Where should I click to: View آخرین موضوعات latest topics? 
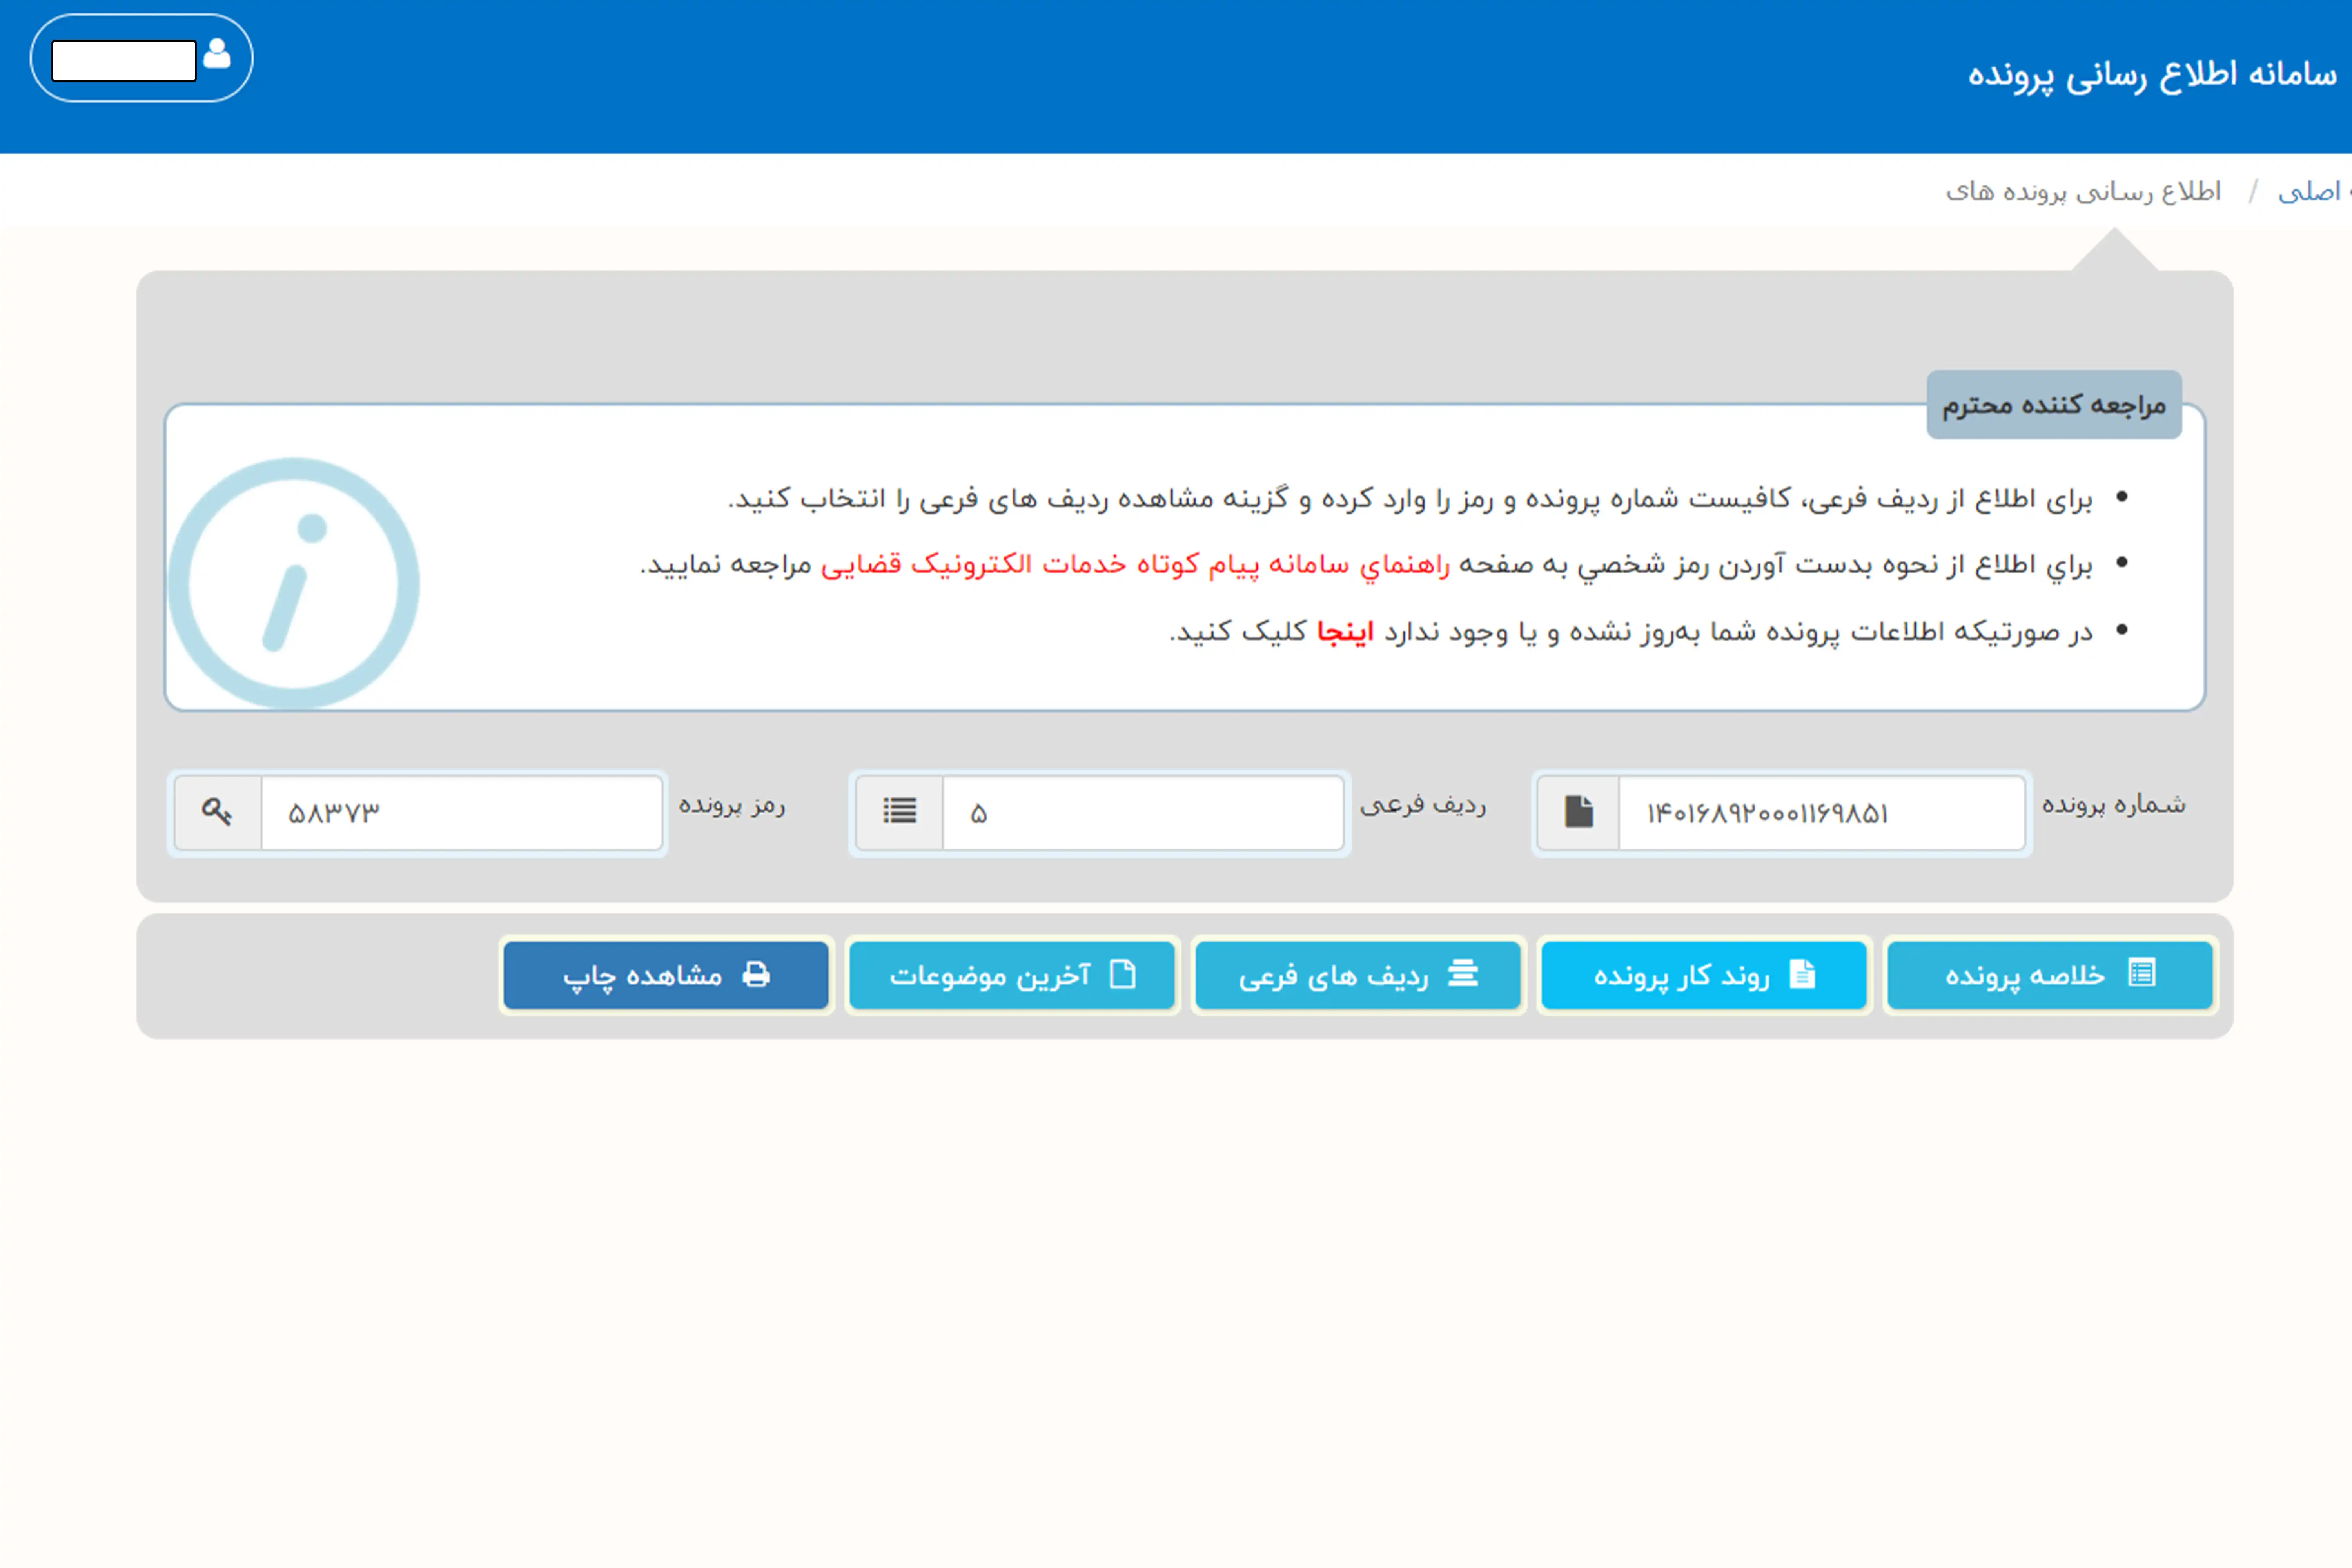tap(1012, 975)
